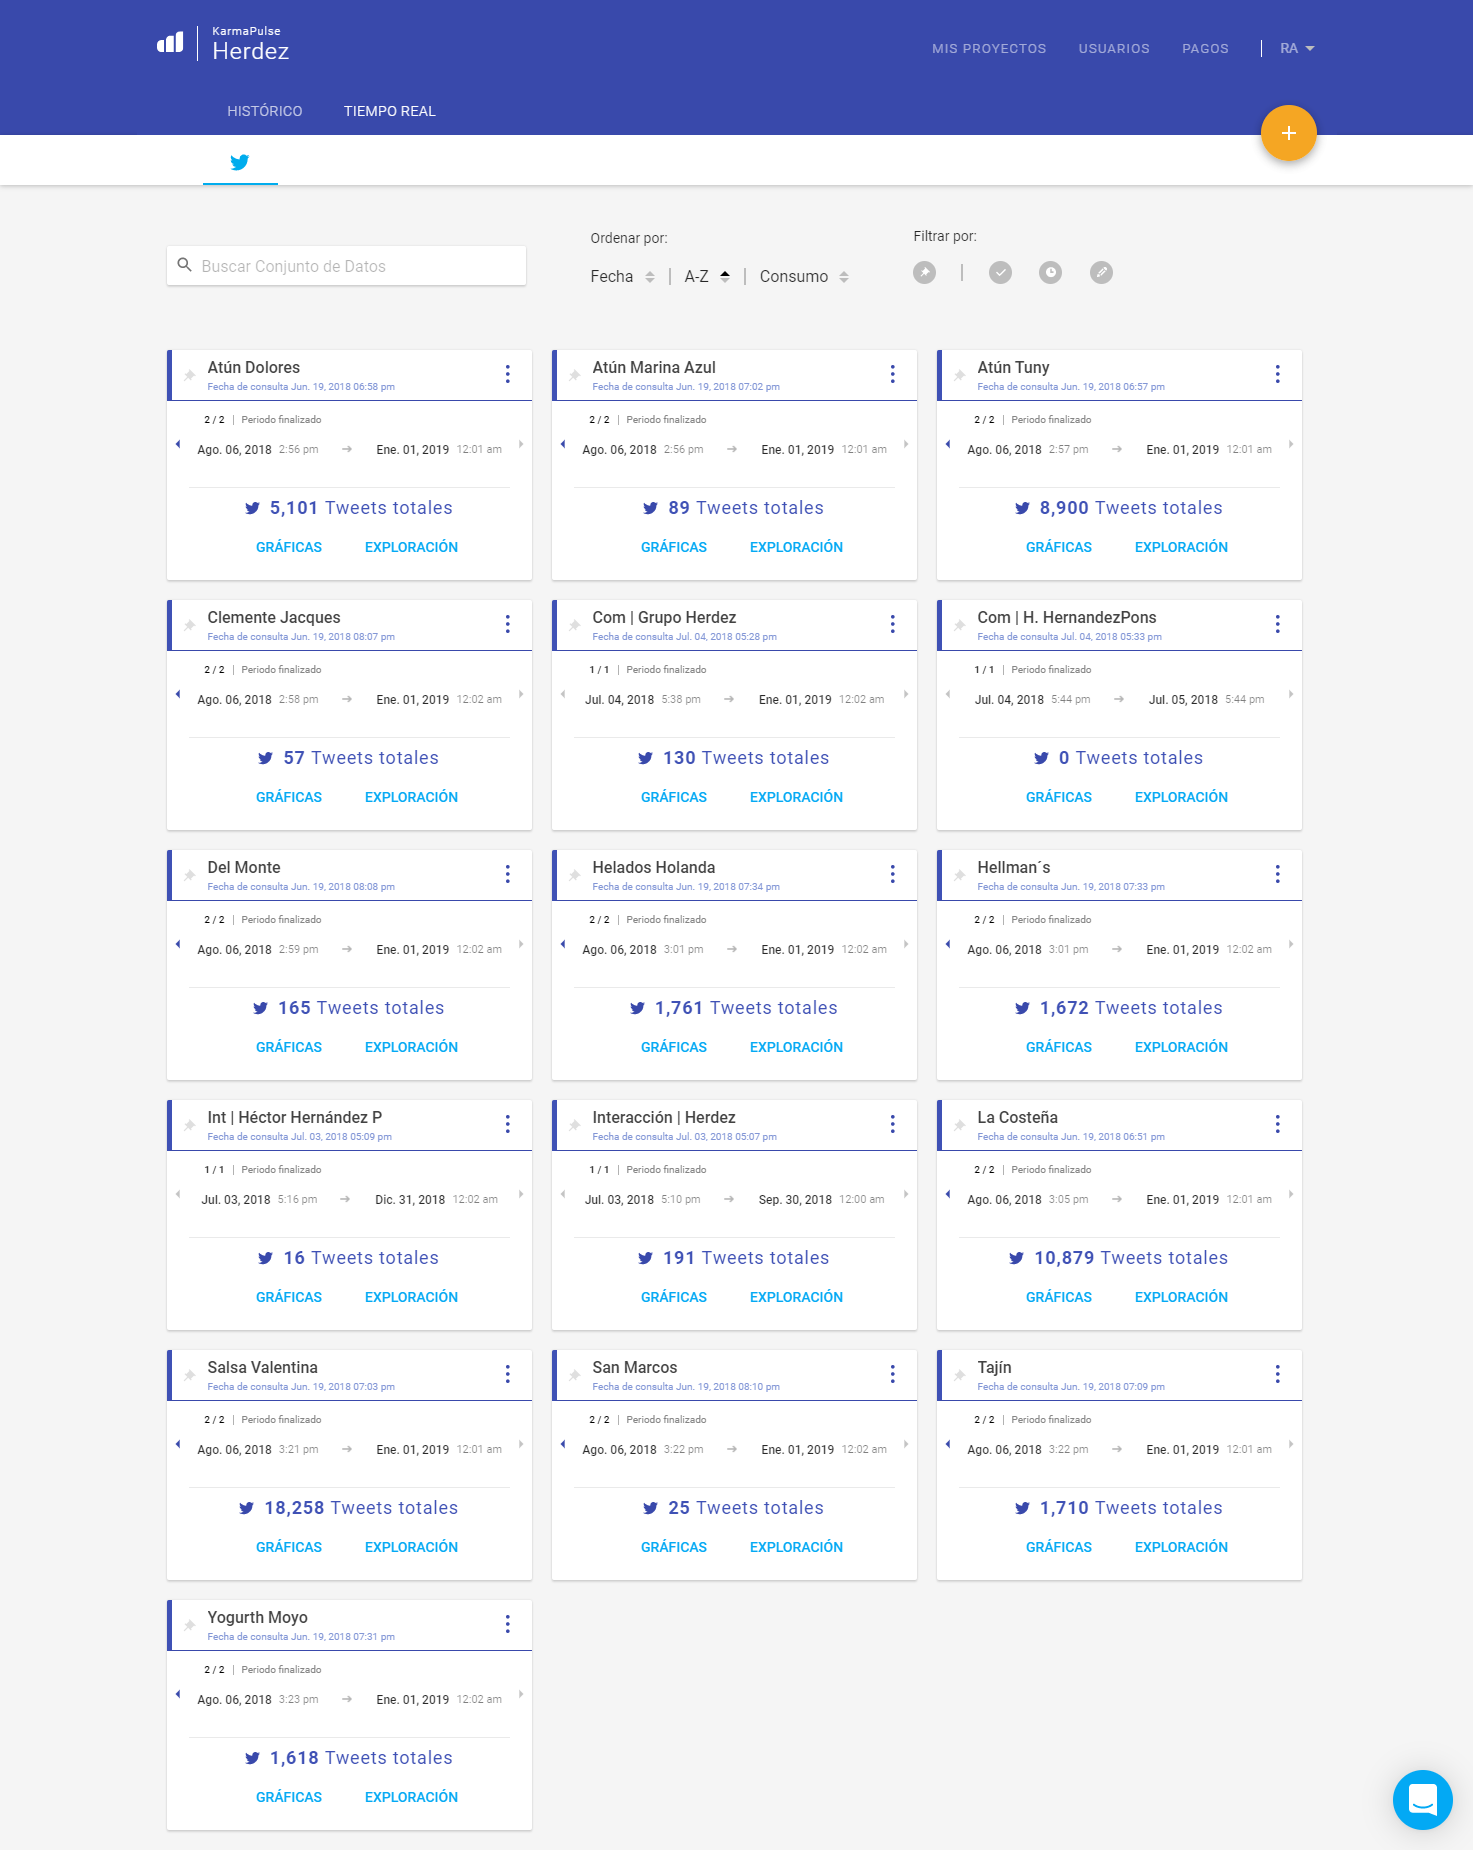Open Clemente Jacques three-dot menu
Viewport: 1473px width, 1850px height.
coord(508,624)
